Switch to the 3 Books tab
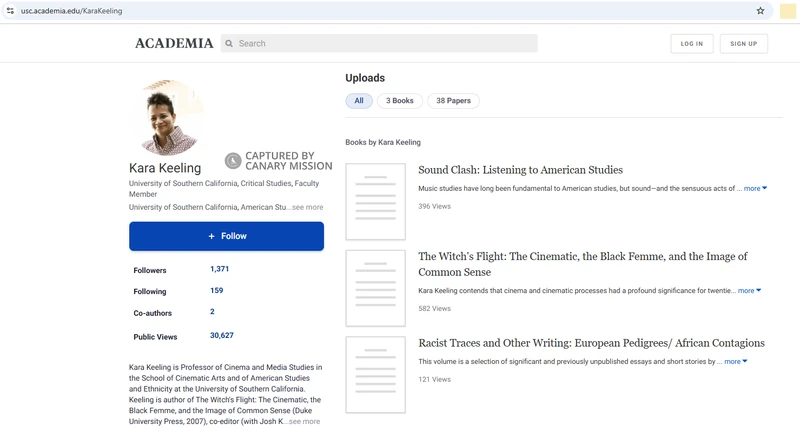Viewport: 800px width, 433px height. pos(399,100)
